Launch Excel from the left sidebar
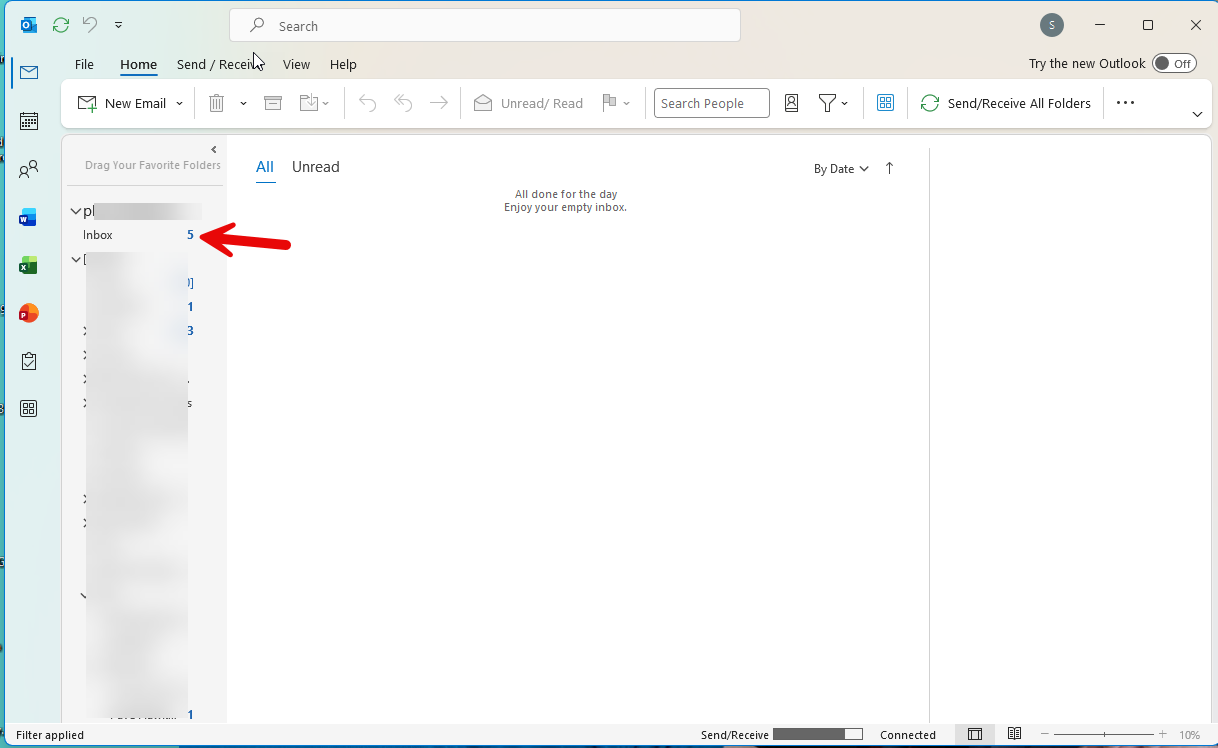The image size is (1218, 748). point(29,265)
